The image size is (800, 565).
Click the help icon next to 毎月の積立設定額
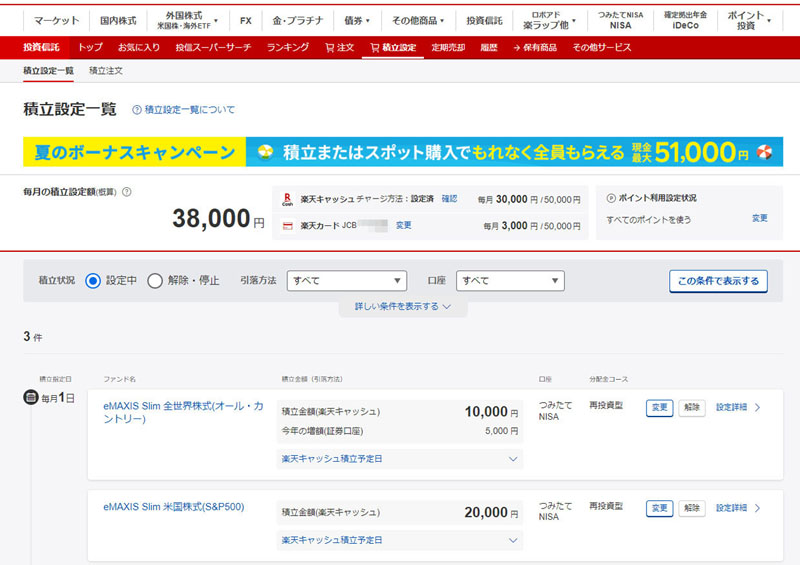click(x=127, y=191)
